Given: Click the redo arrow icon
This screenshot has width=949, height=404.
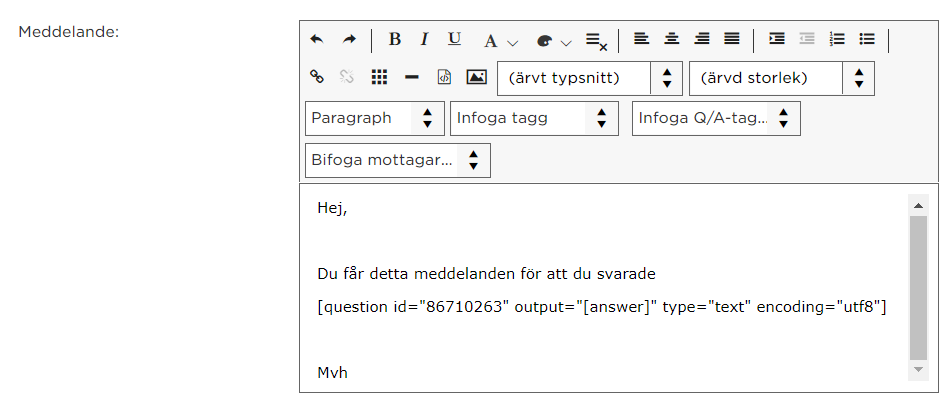Looking at the screenshot, I should (349, 40).
